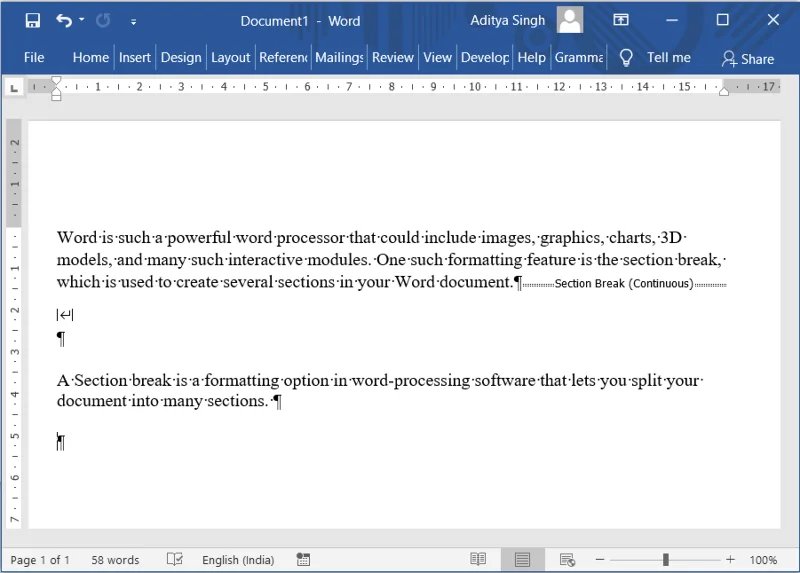Open the Developer tab
Viewport: 800px width, 573px height.
click(x=485, y=57)
